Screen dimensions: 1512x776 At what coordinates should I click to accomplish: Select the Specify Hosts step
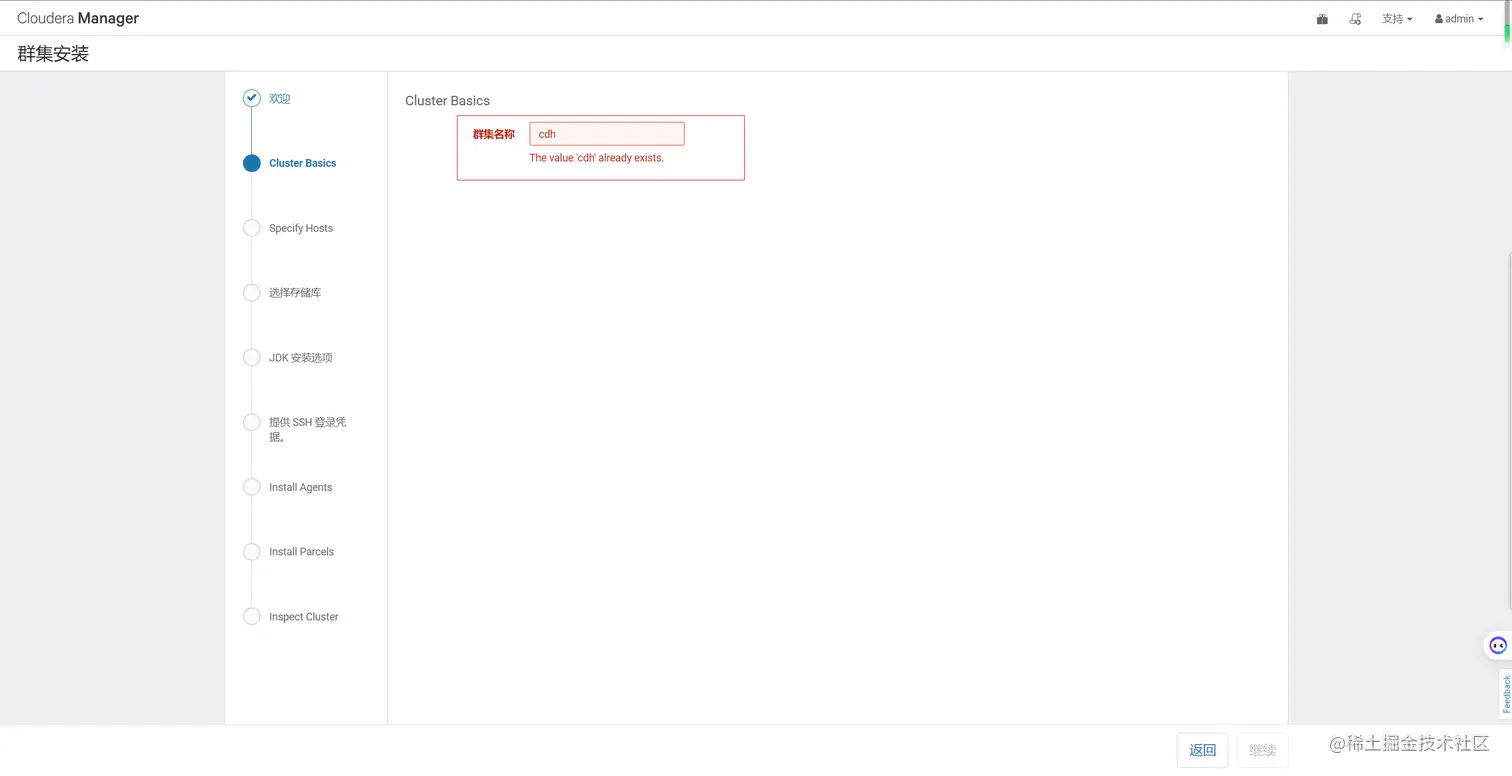click(x=300, y=228)
